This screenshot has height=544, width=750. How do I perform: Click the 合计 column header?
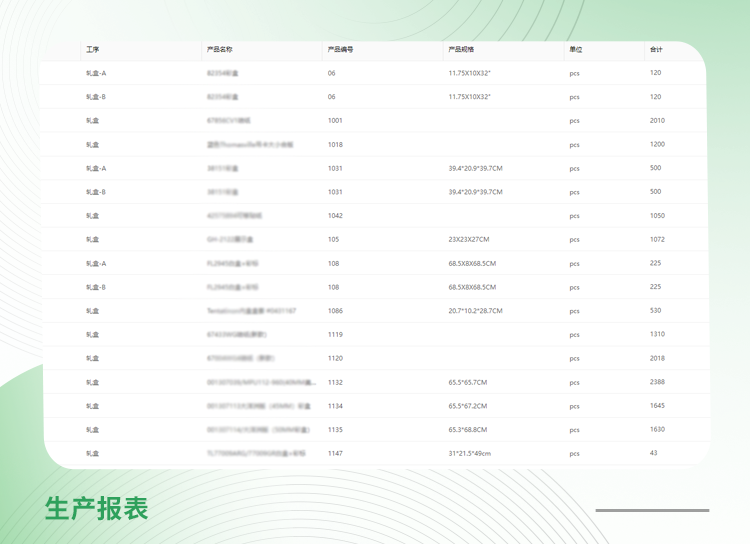[x=656, y=49]
